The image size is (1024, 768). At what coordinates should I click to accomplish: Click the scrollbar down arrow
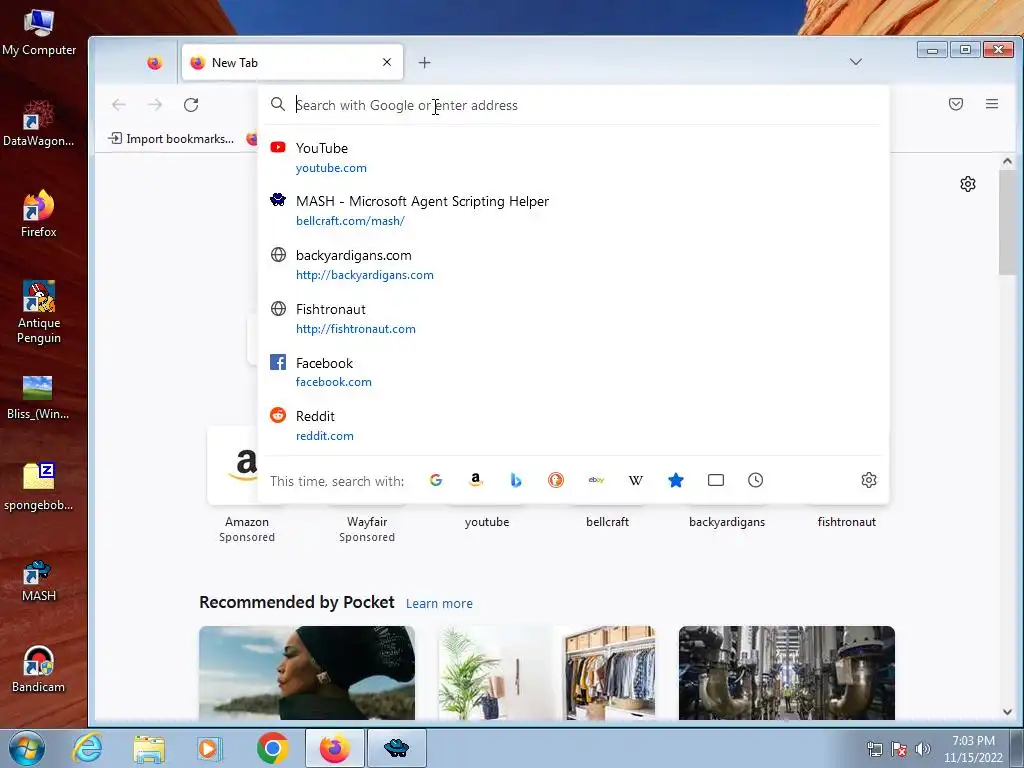(x=1007, y=712)
